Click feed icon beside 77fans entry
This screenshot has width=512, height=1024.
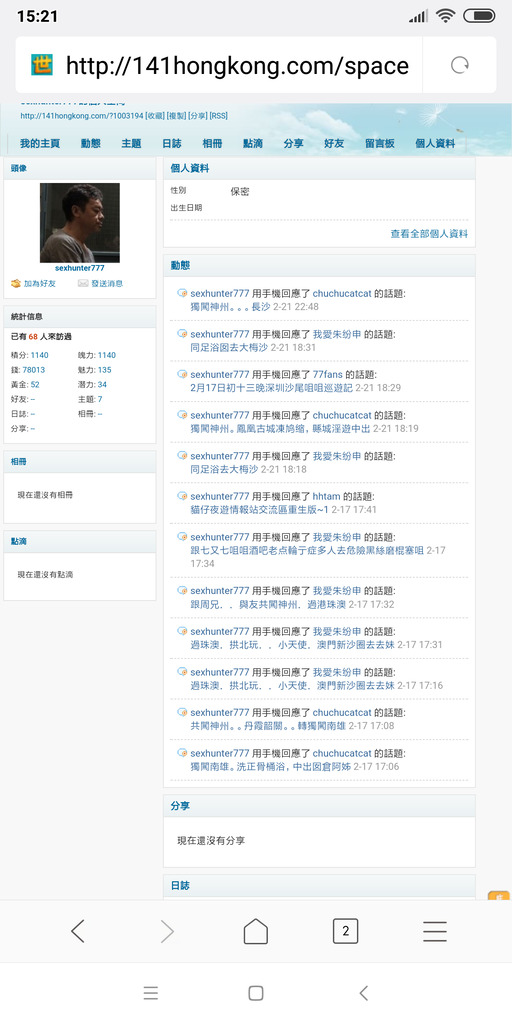182,375
